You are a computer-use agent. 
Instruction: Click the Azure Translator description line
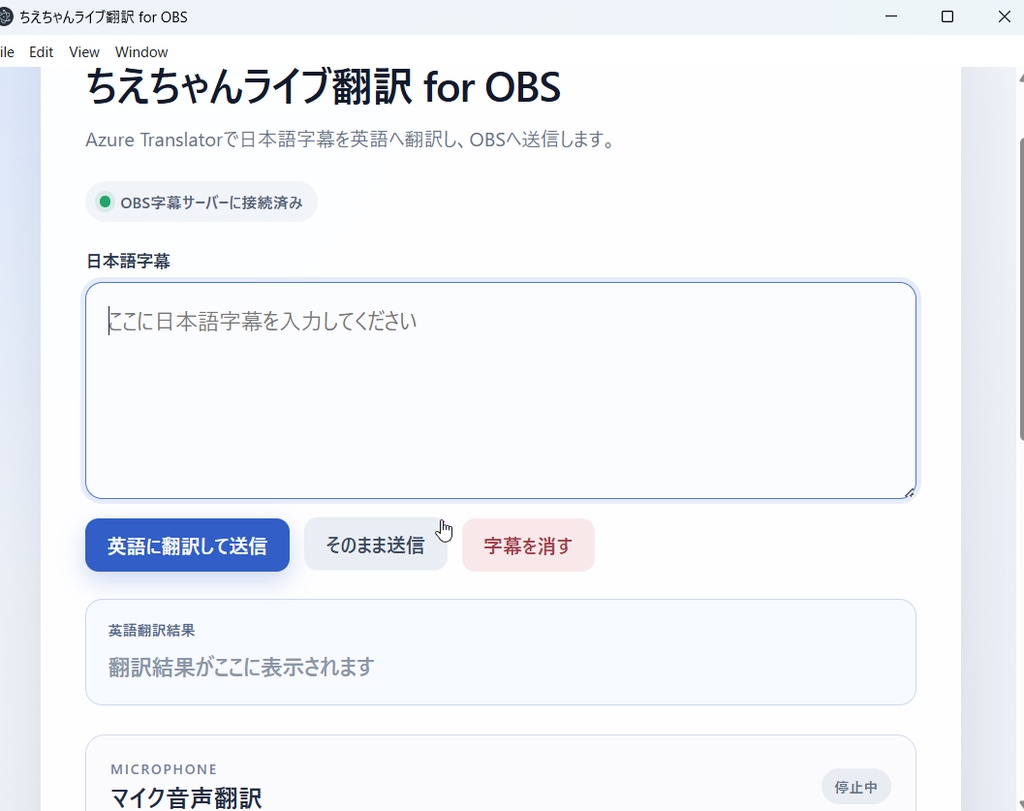[x=350, y=140]
